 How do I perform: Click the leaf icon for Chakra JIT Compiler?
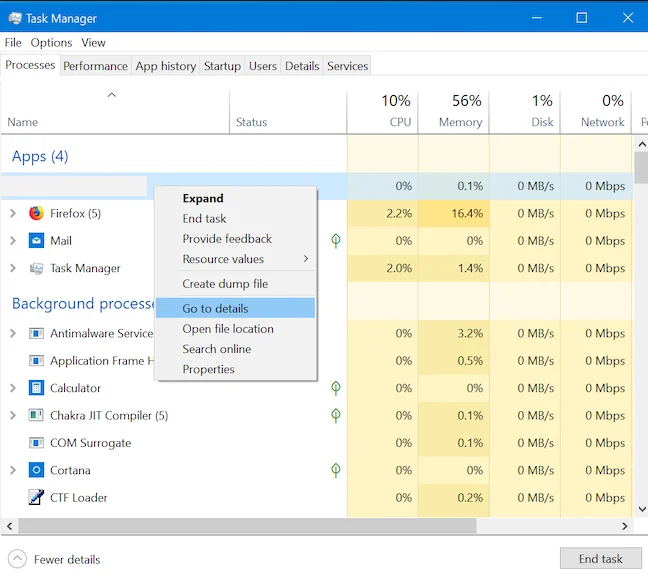[336, 415]
